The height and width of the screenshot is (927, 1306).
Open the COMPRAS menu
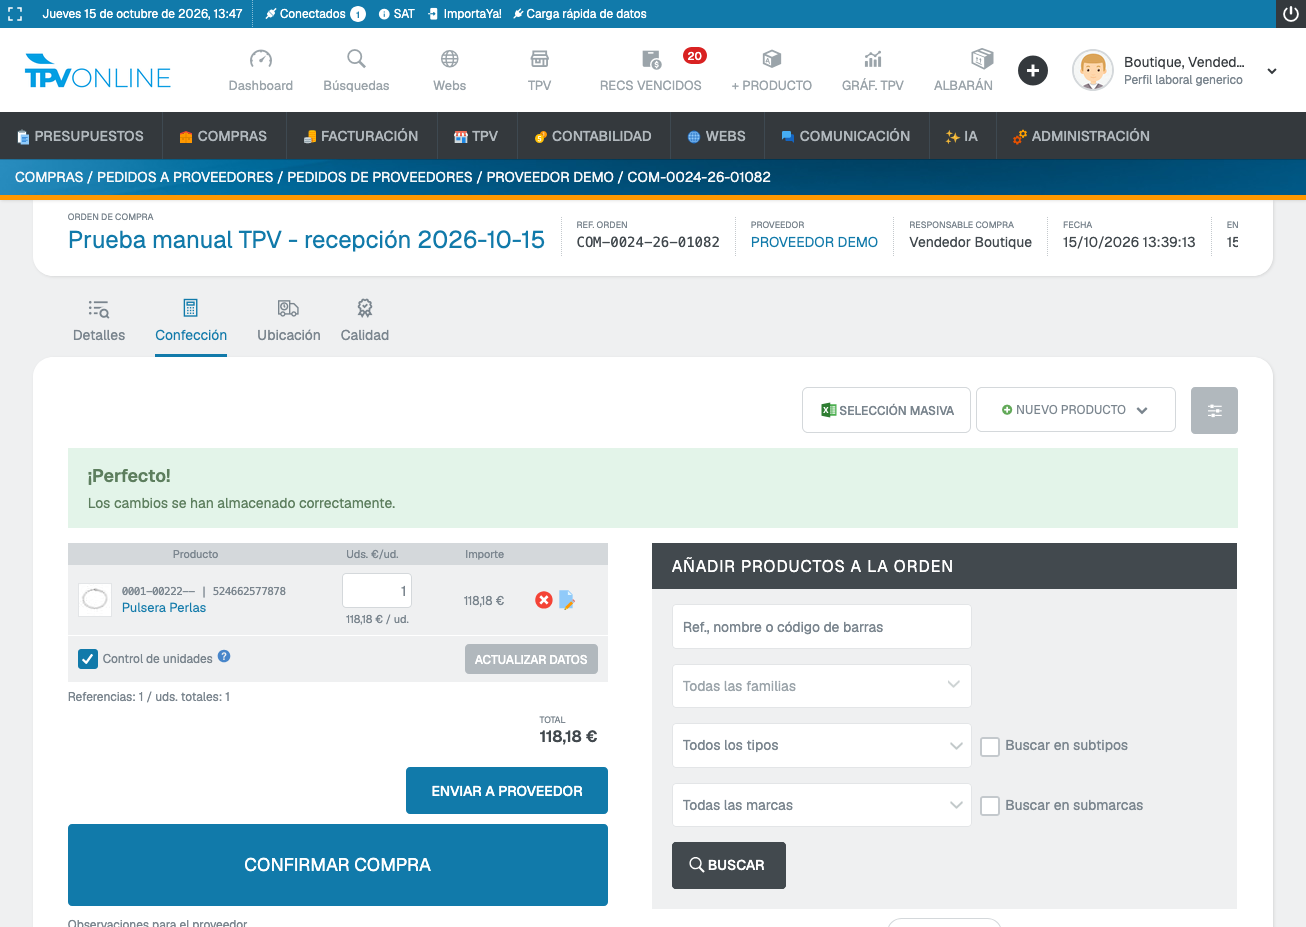click(x=223, y=136)
